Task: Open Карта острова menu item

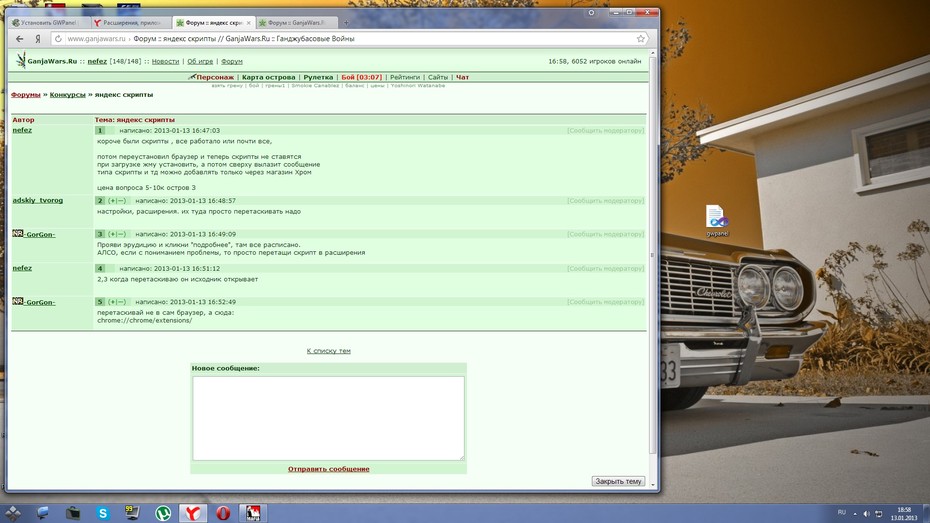Action: point(268,77)
